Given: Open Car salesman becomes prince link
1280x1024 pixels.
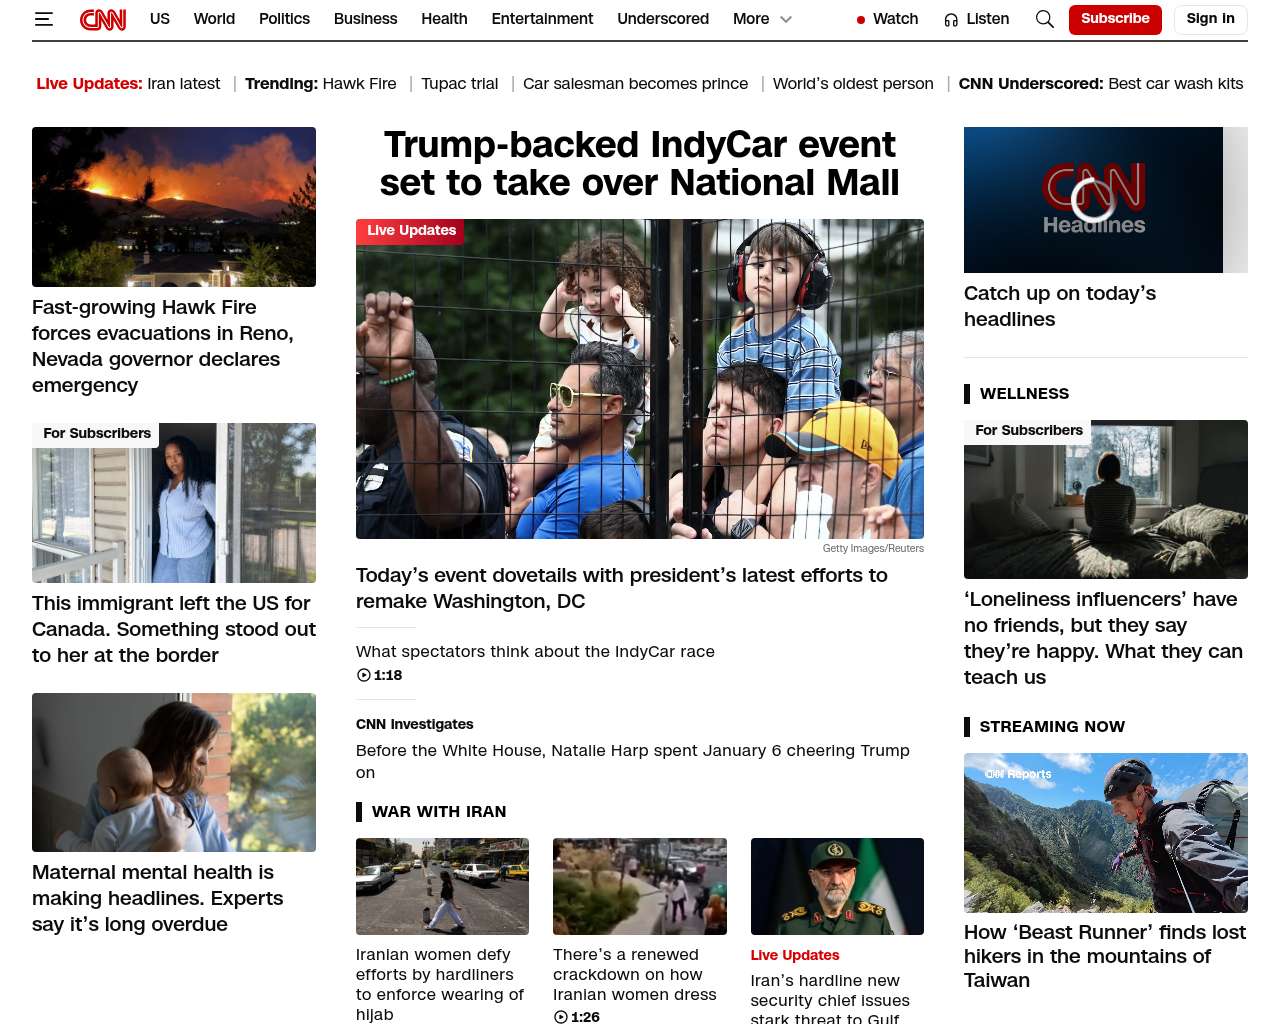Looking at the screenshot, I should pyautogui.click(x=635, y=84).
